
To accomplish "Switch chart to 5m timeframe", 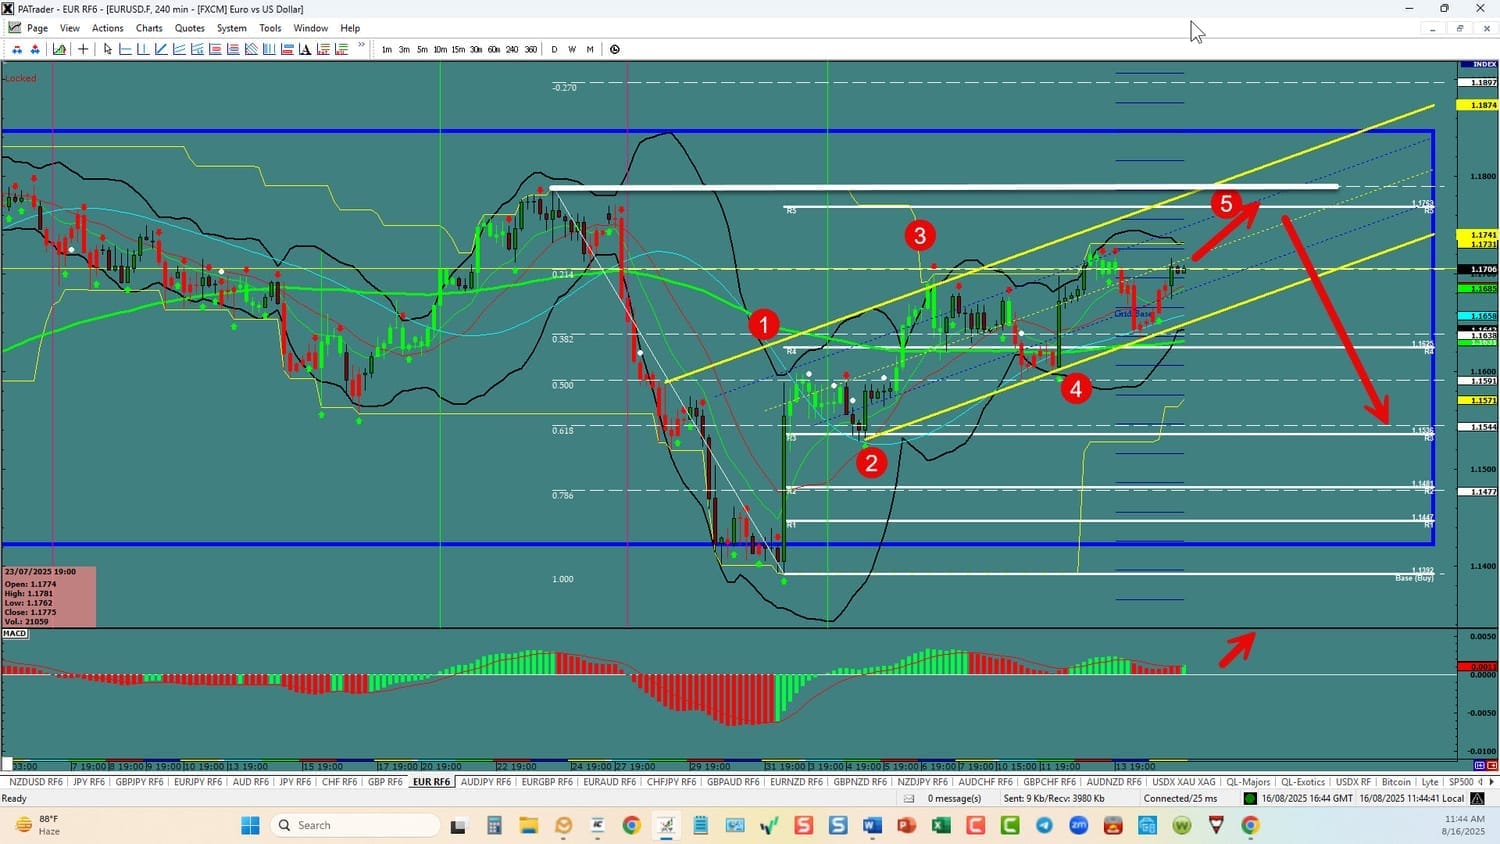I will [x=422, y=49].
